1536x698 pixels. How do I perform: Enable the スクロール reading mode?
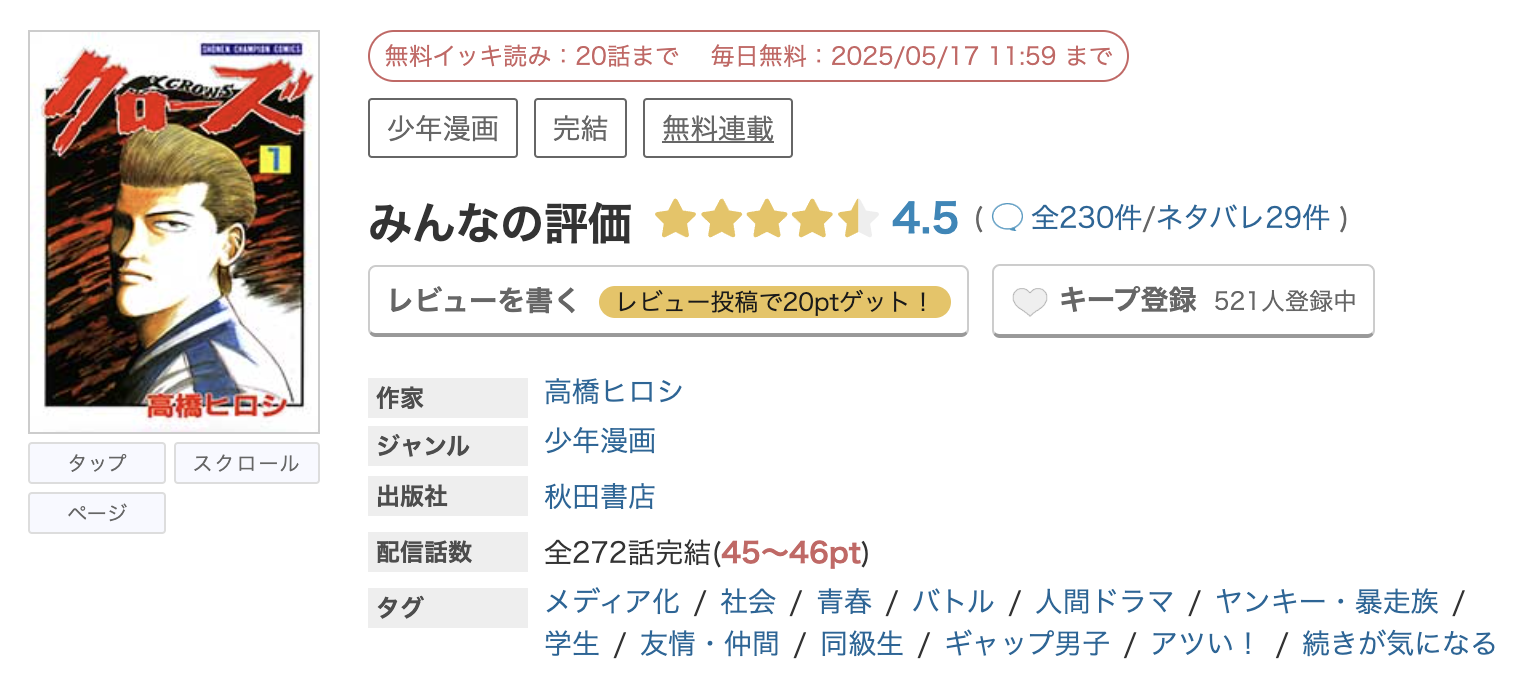(x=246, y=462)
